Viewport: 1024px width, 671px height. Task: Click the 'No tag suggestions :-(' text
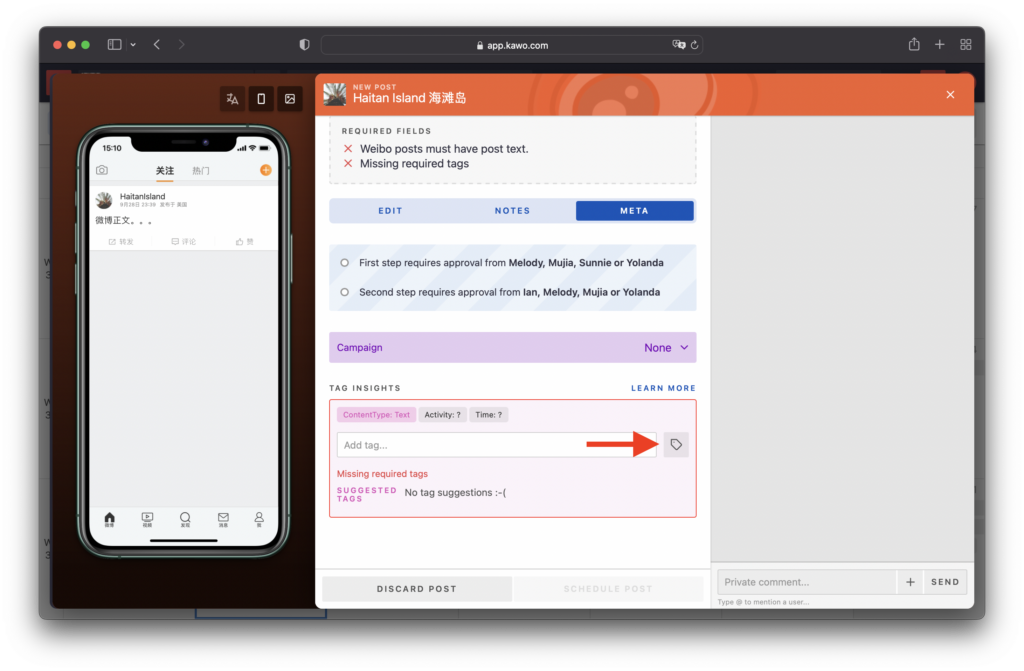tap(455, 493)
